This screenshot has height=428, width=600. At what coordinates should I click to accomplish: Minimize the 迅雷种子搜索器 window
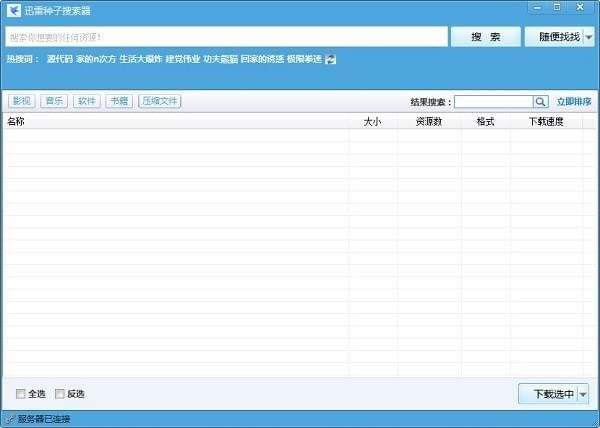pyautogui.click(x=538, y=7)
